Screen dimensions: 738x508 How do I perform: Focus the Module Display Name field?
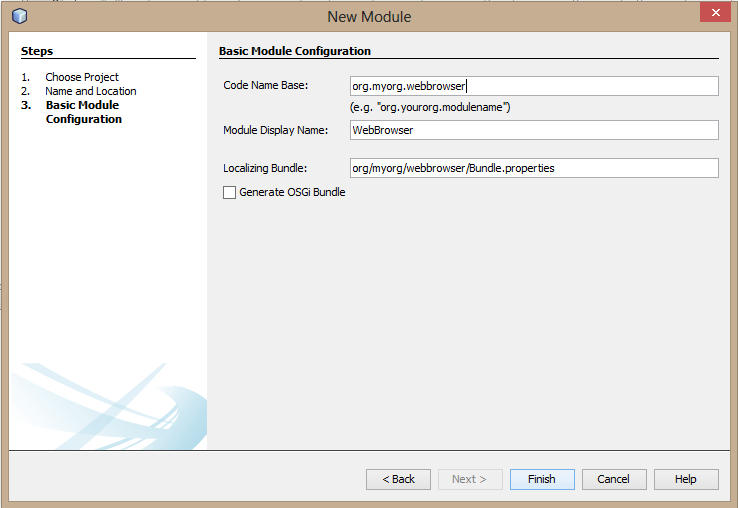[534, 130]
